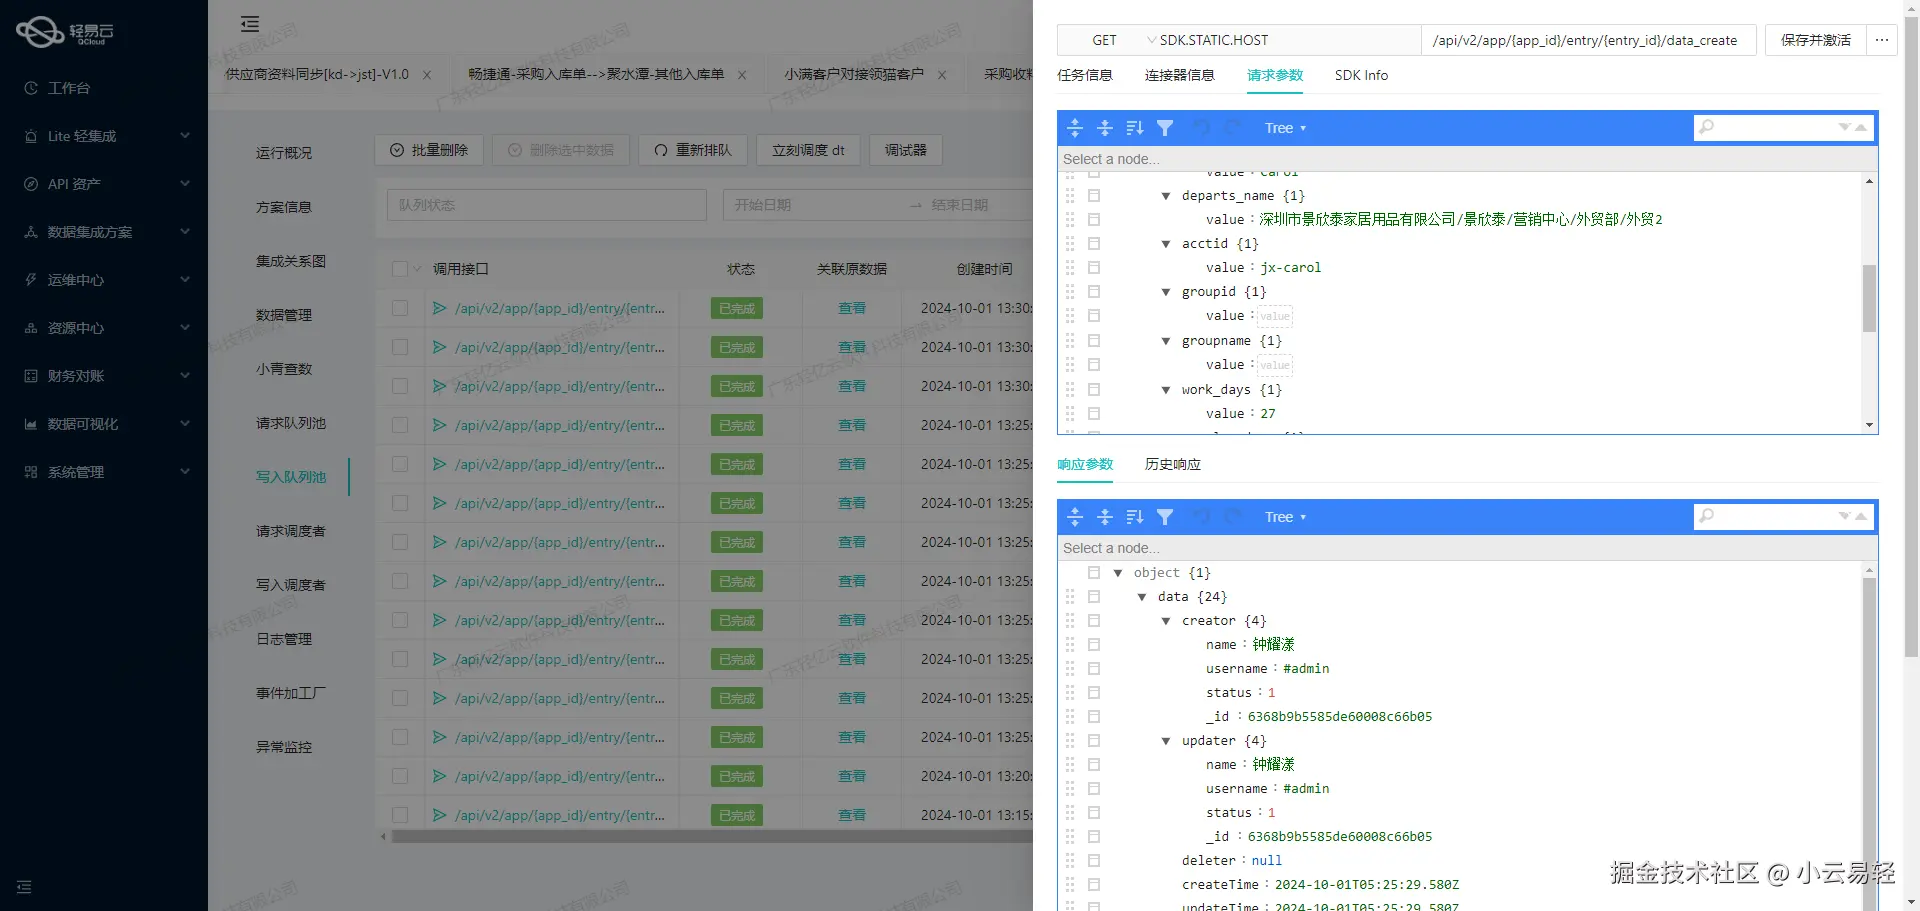Collapse the departs_name tree node
The height and width of the screenshot is (911, 1920).
point(1165,195)
